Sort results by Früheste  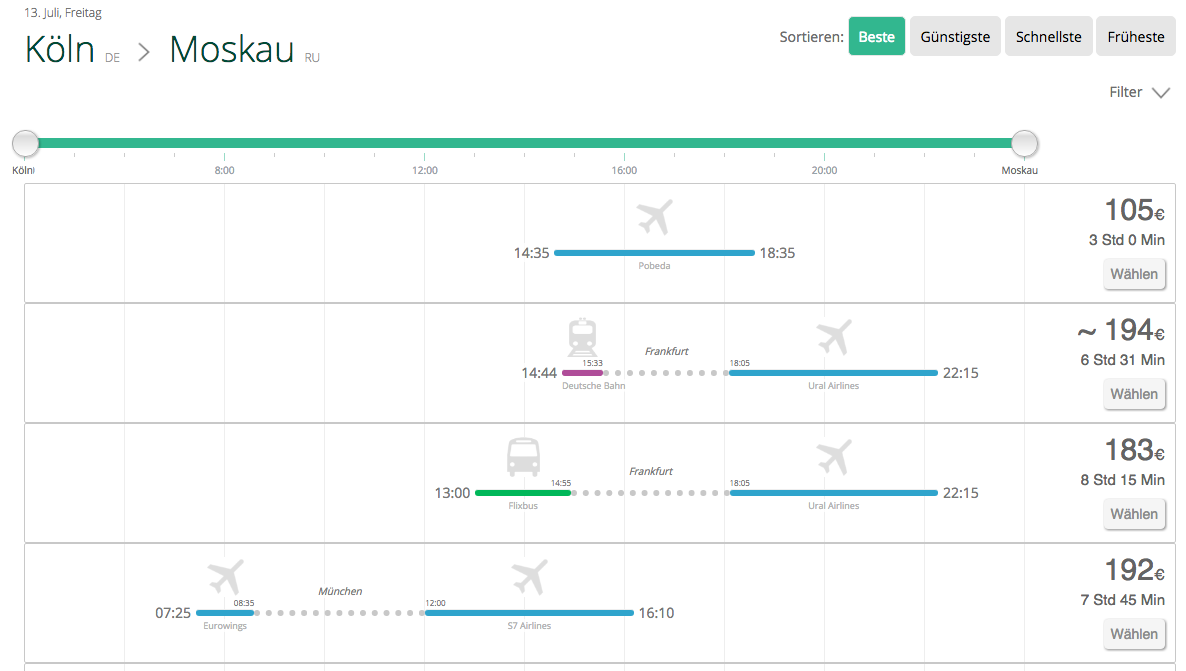pyautogui.click(x=1136, y=36)
